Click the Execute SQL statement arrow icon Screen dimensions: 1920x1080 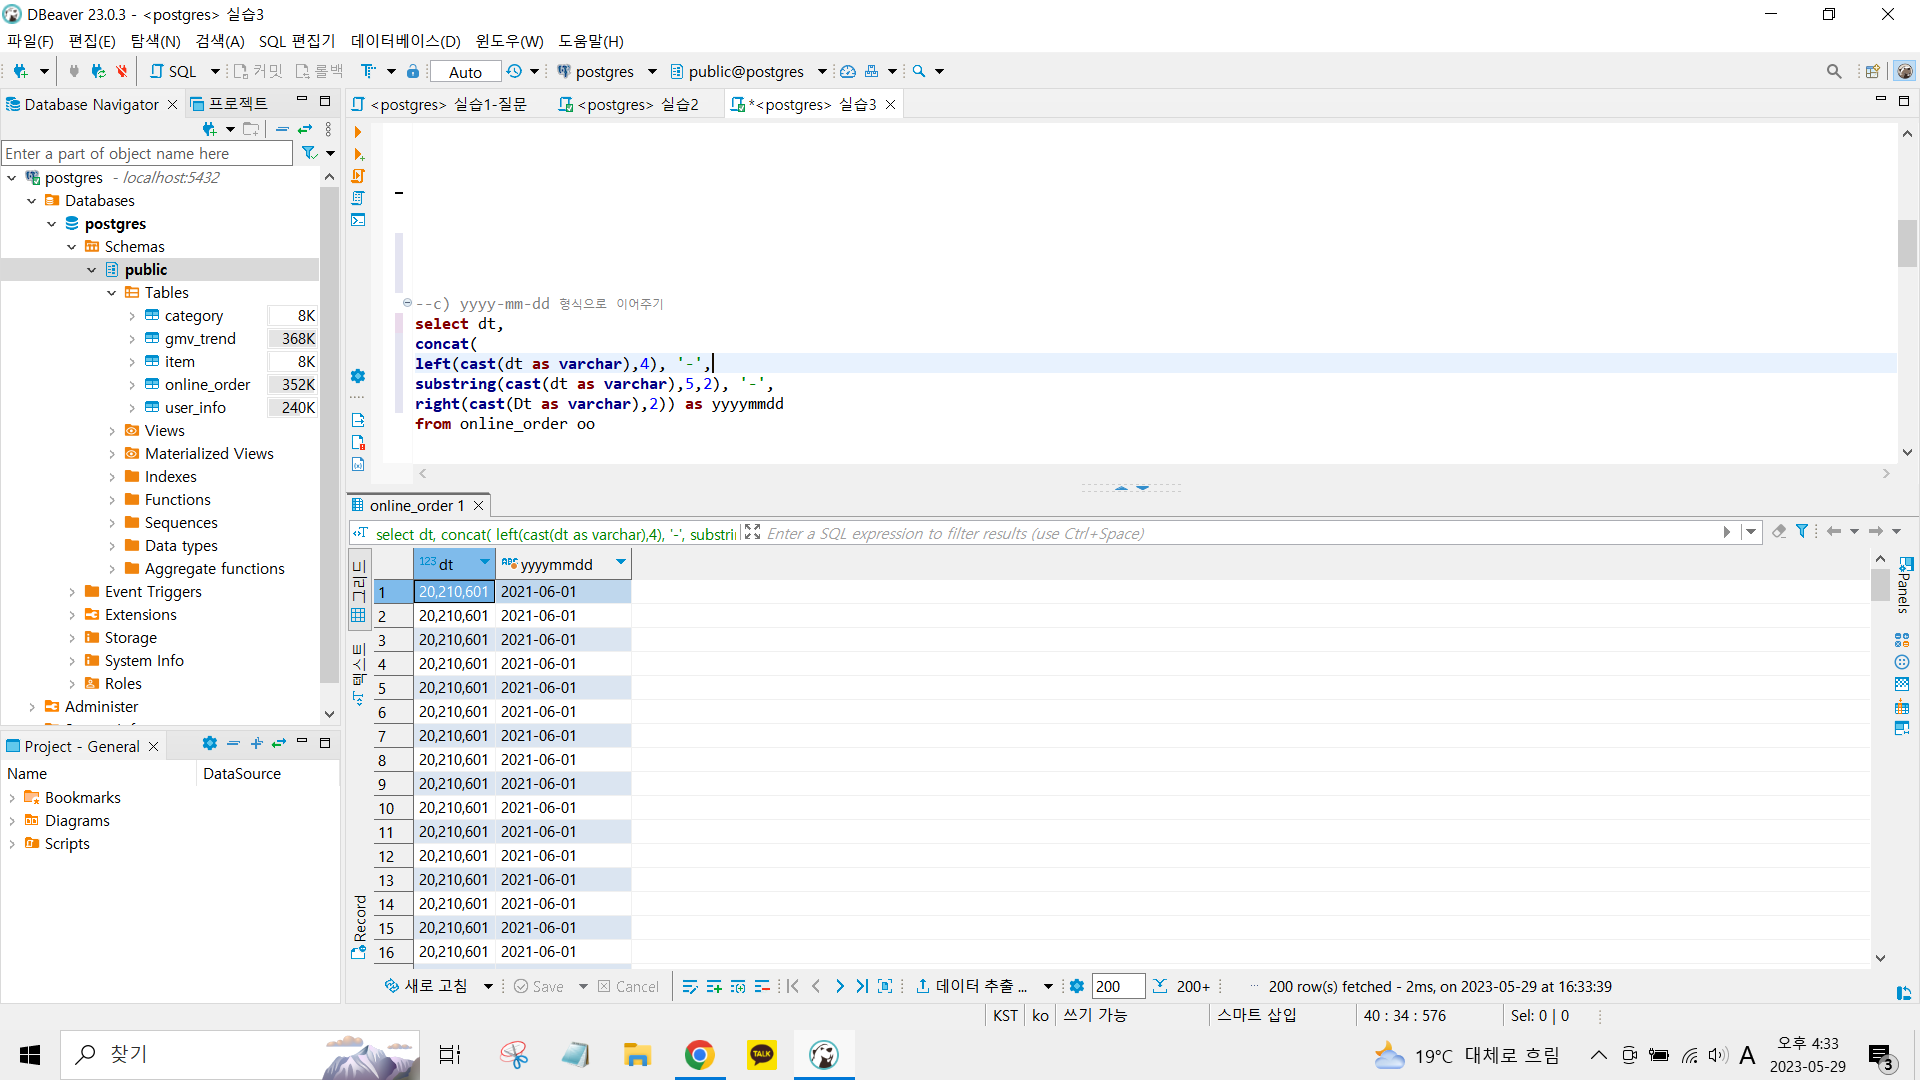358,132
